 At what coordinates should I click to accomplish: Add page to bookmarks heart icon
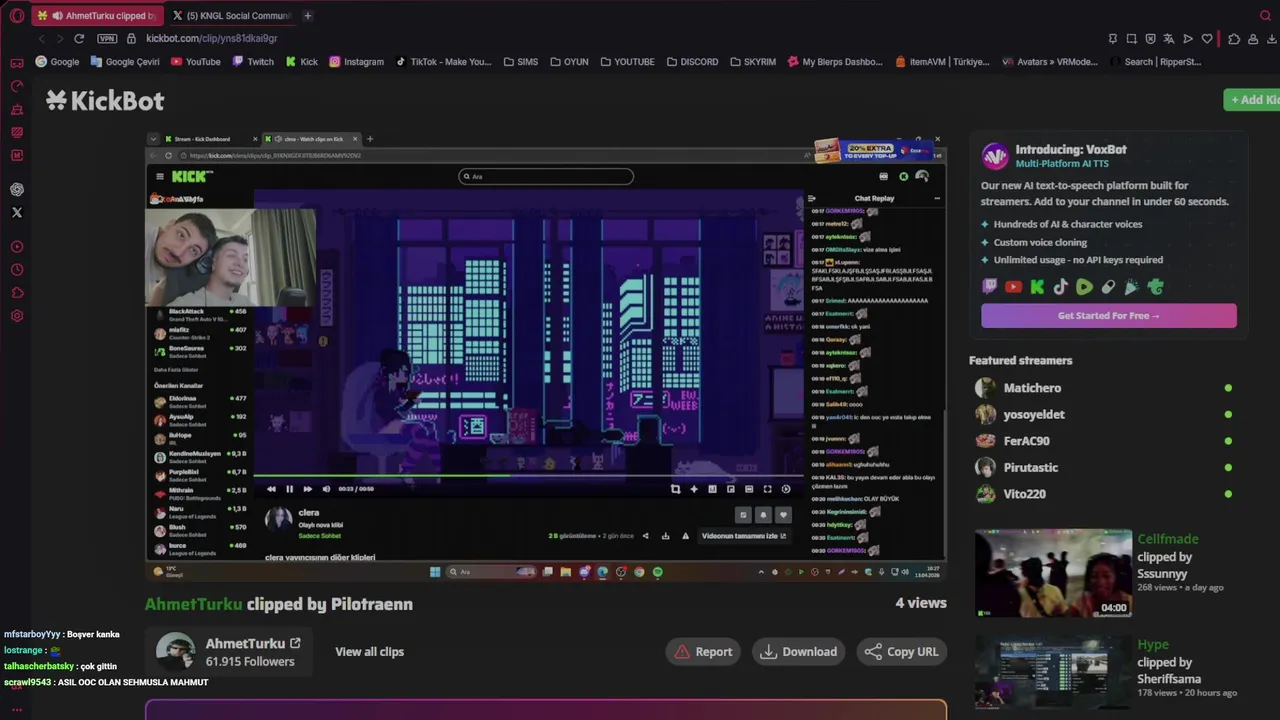[1207, 38]
